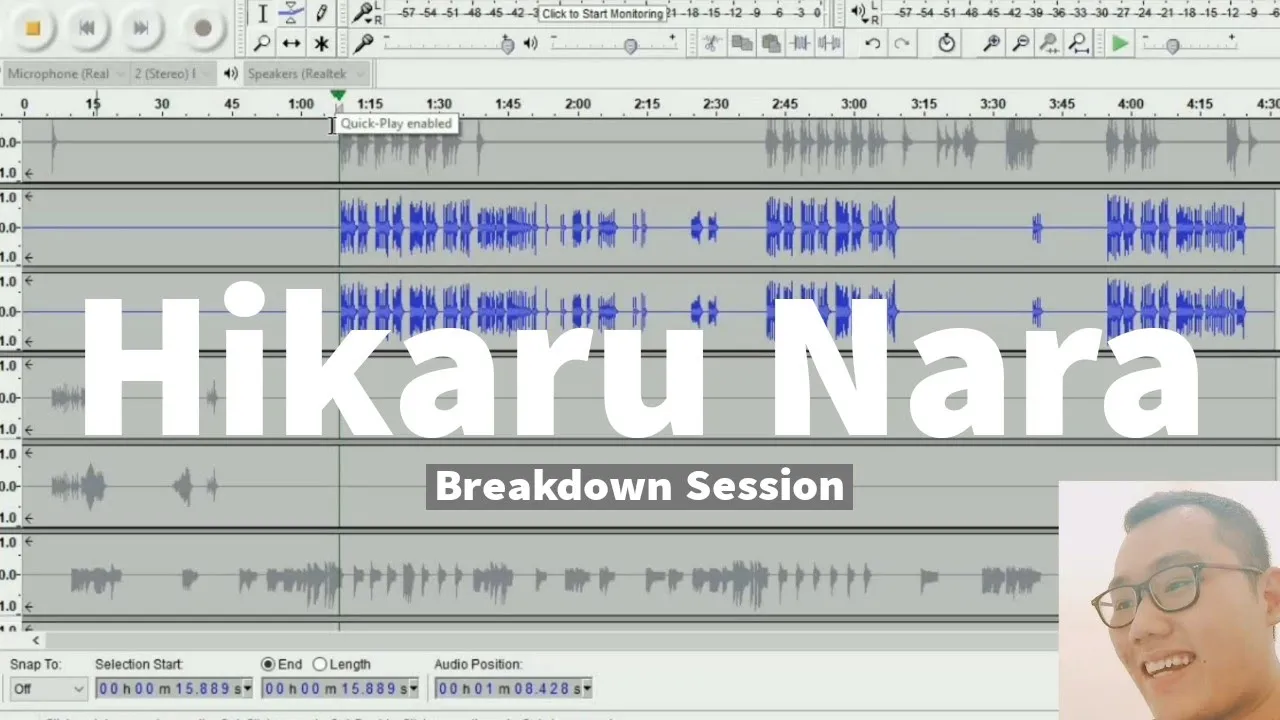Click the Undo arrow
The height and width of the screenshot is (720, 1280).
tap(873, 43)
